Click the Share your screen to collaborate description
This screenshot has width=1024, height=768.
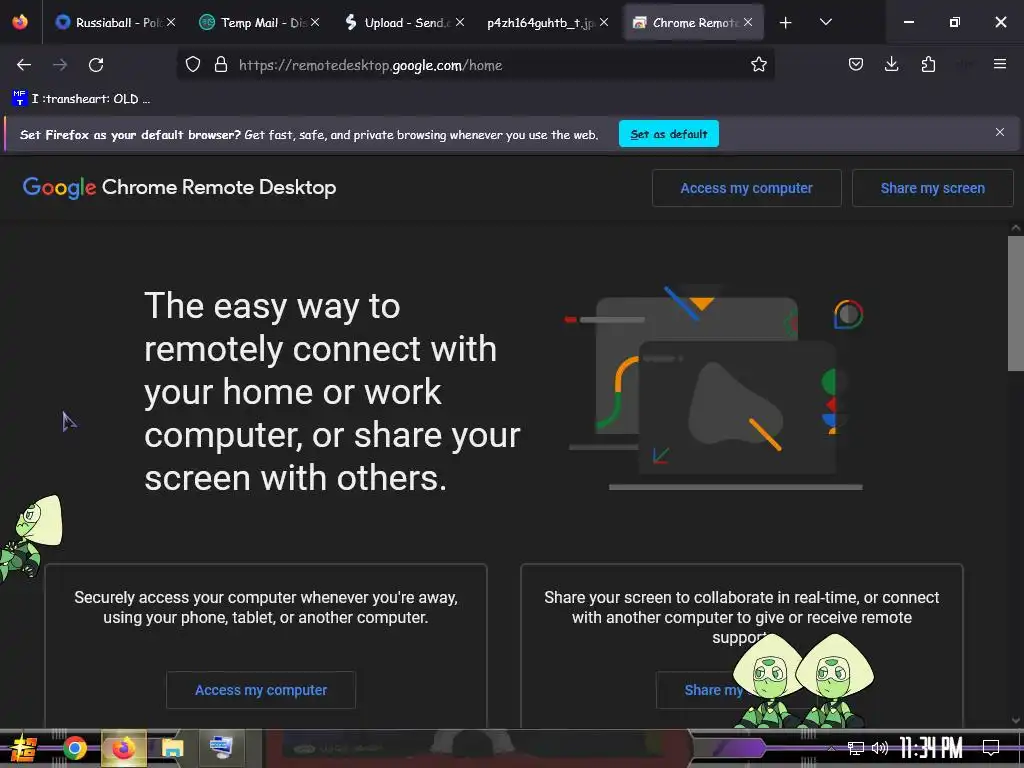pyautogui.click(x=742, y=617)
